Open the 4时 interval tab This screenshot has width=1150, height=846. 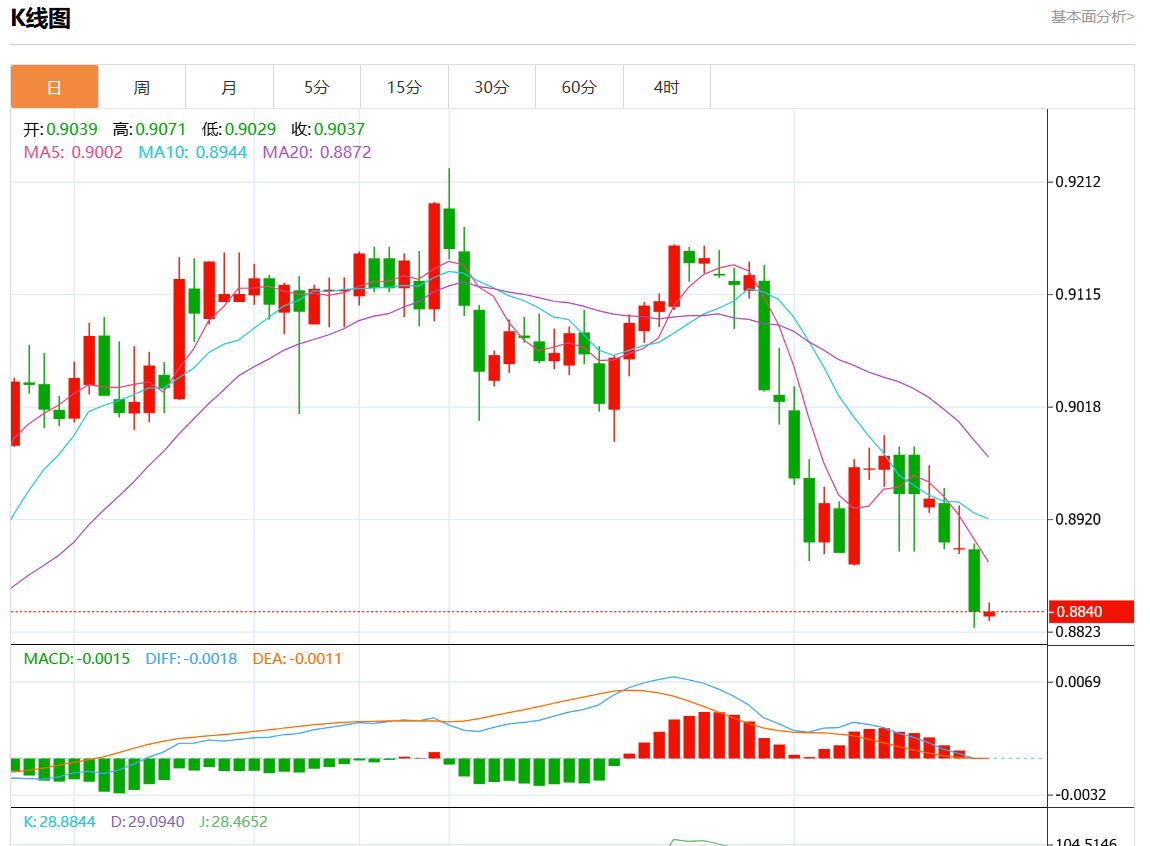pyautogui.click(x=667, y=87)
